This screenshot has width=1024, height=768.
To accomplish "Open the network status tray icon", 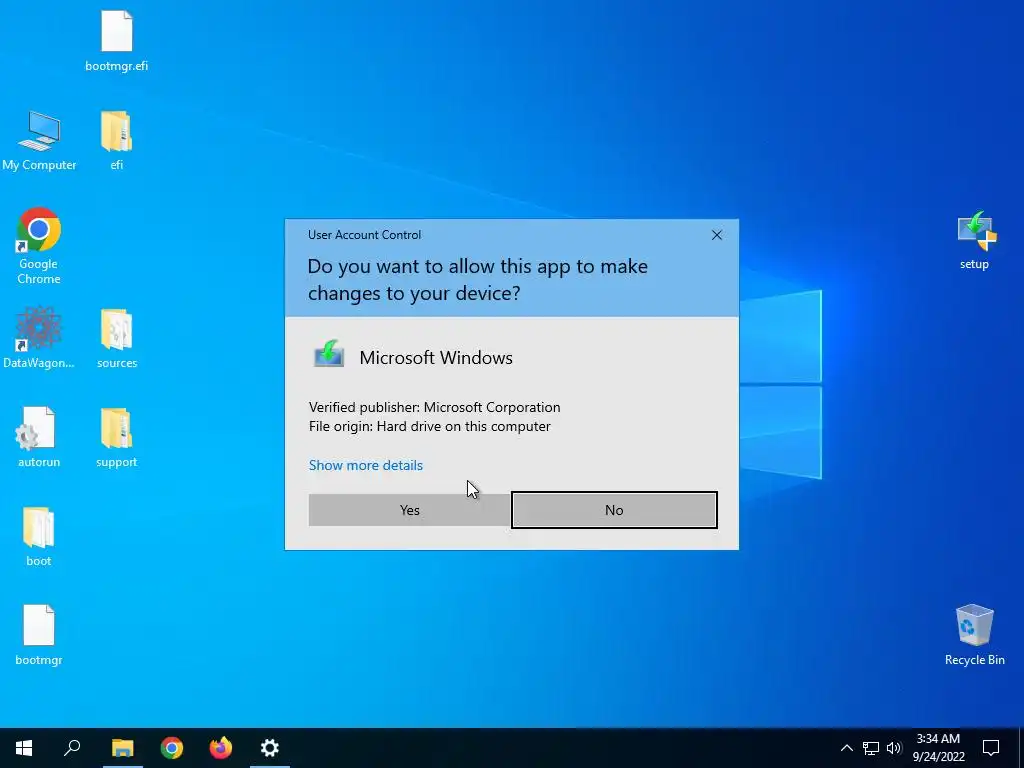I will point(871,748).
